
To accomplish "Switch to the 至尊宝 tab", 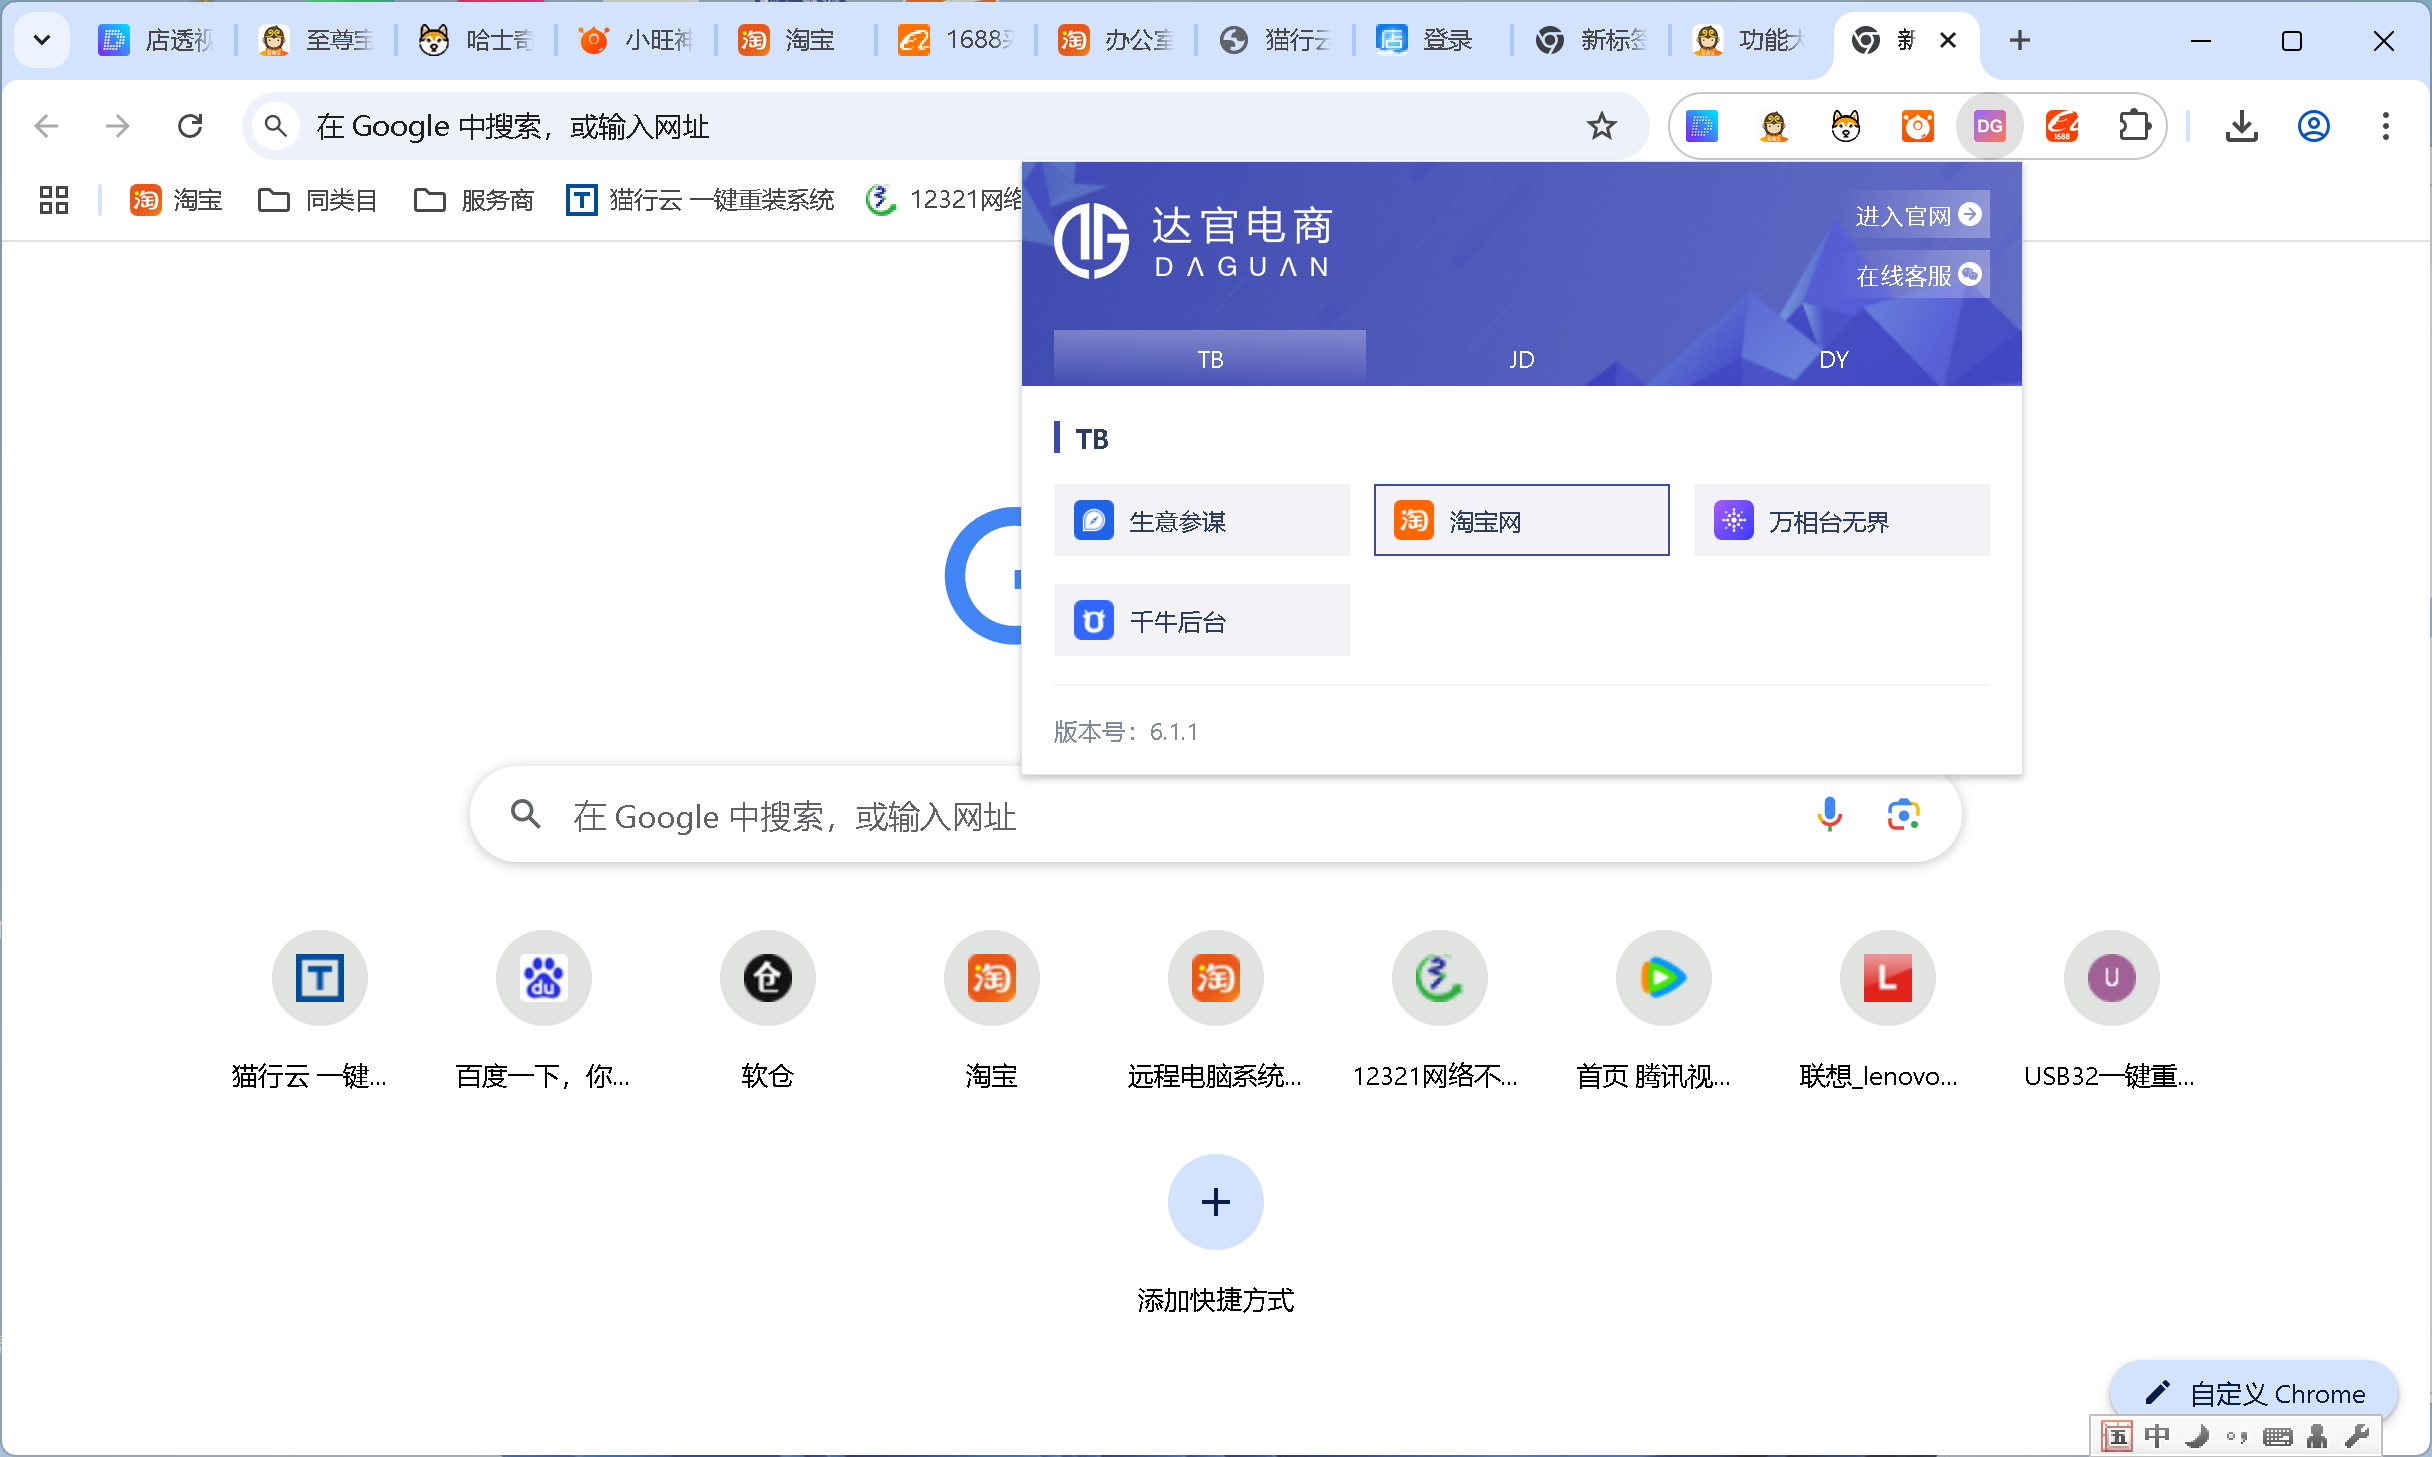I will 317,40.
